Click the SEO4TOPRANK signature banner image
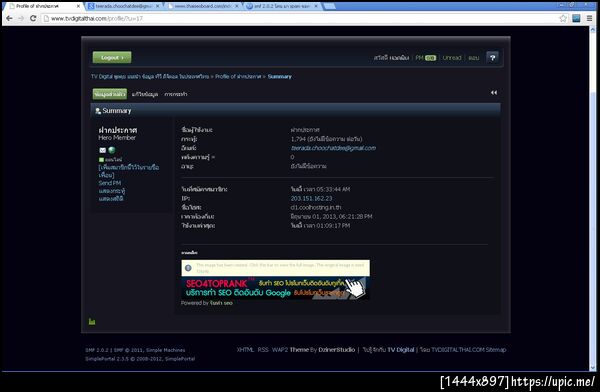 [x=275, y=288]
